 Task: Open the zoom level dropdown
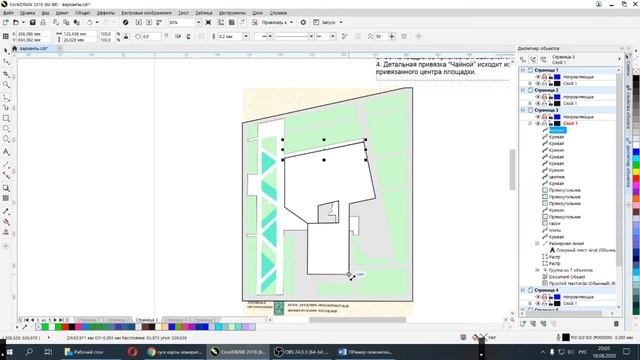pos(198,22)
